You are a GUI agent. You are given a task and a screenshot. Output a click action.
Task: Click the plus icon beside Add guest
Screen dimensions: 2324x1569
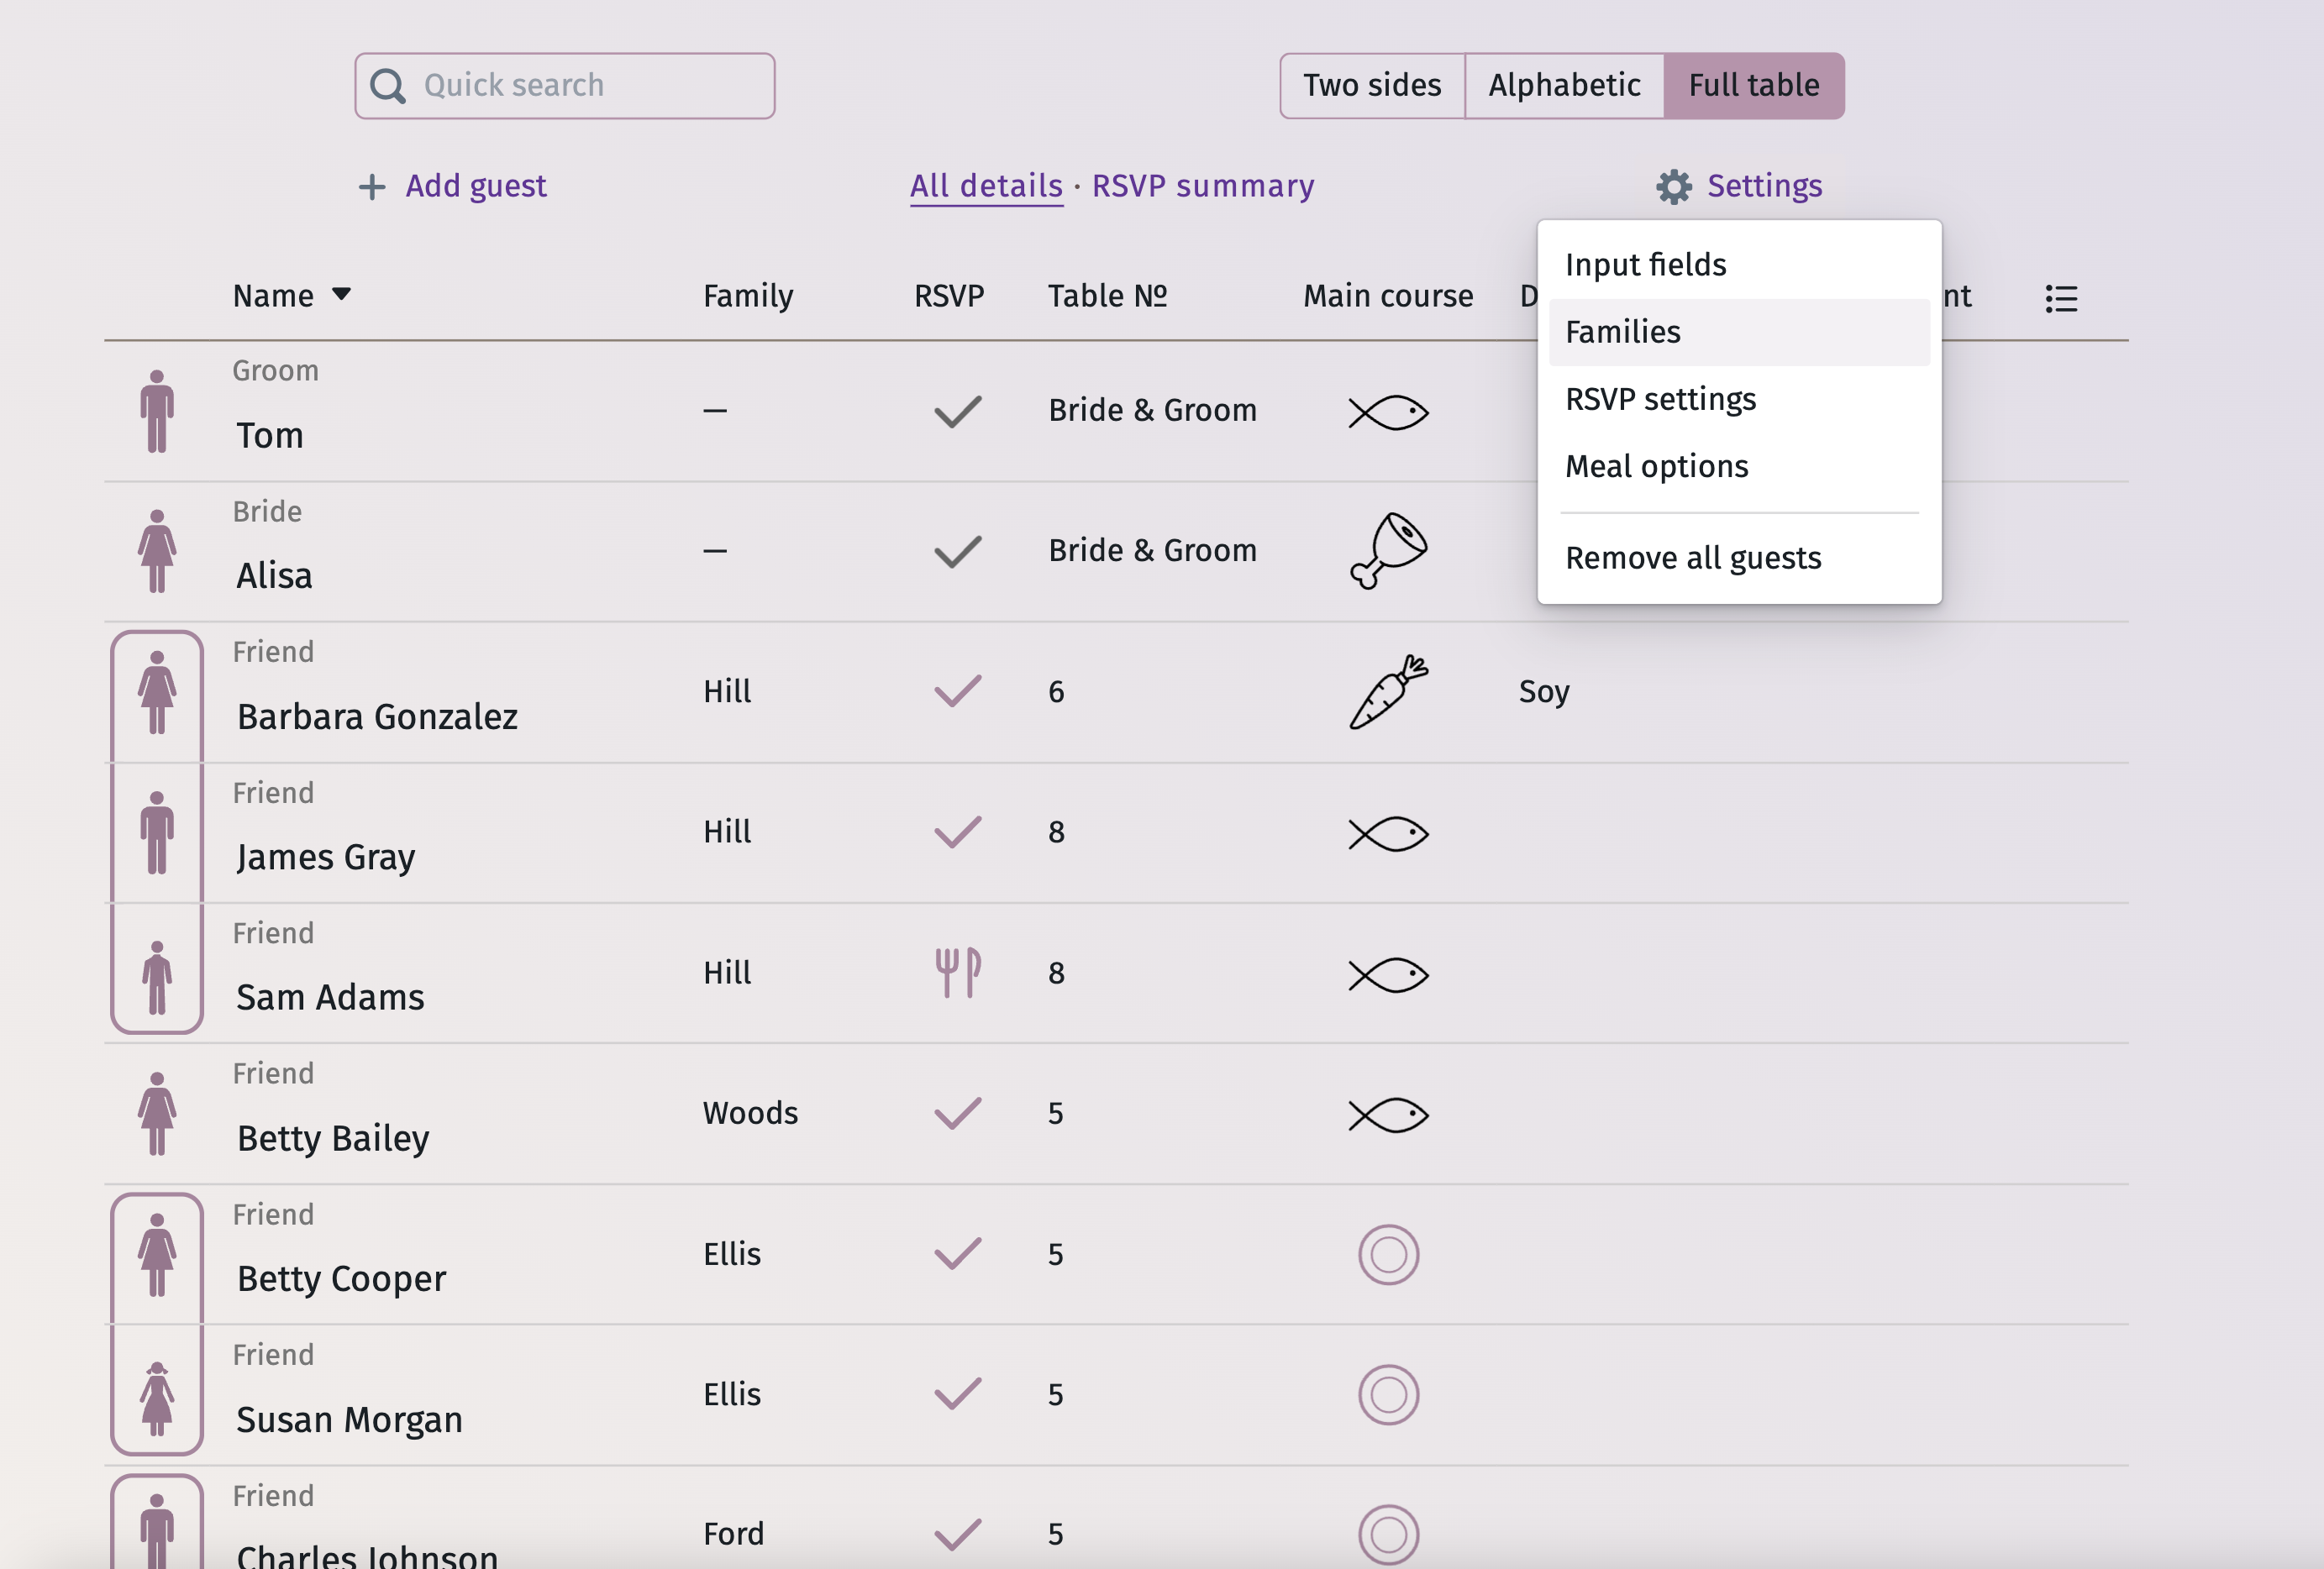[372, 187]
